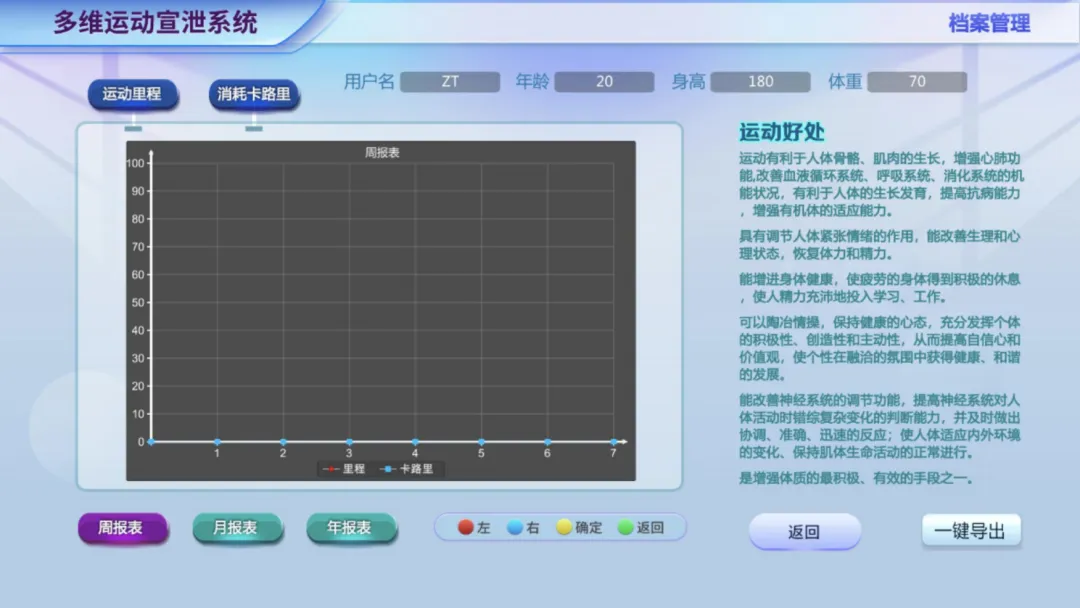
Task: Click the 用户名 field showing ZT
Action: coord(450,81)
